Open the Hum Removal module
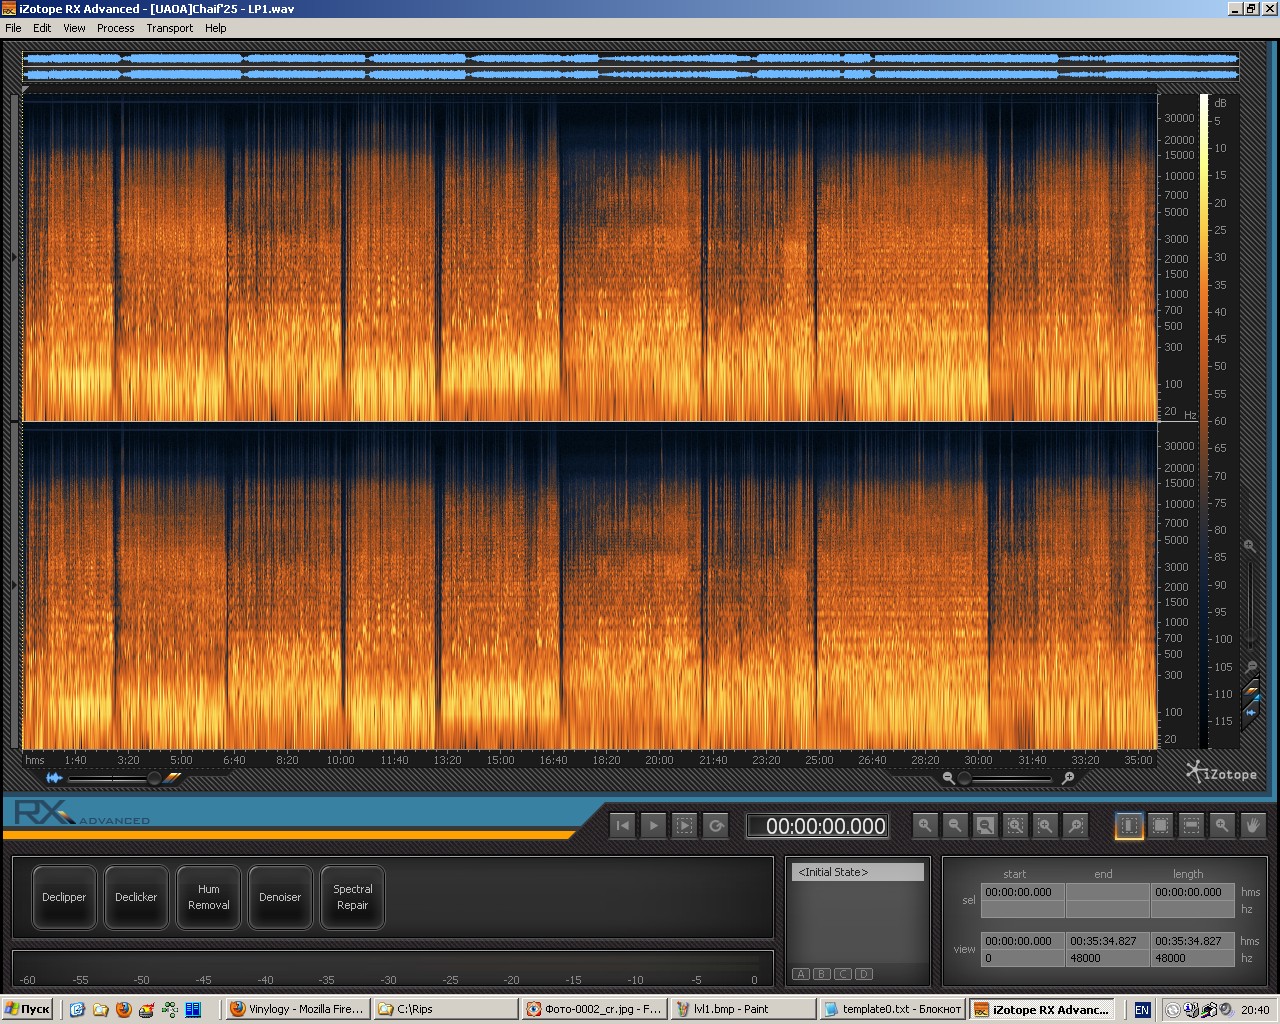This screenshot has height=1024, width=1280. click(208, 897)
